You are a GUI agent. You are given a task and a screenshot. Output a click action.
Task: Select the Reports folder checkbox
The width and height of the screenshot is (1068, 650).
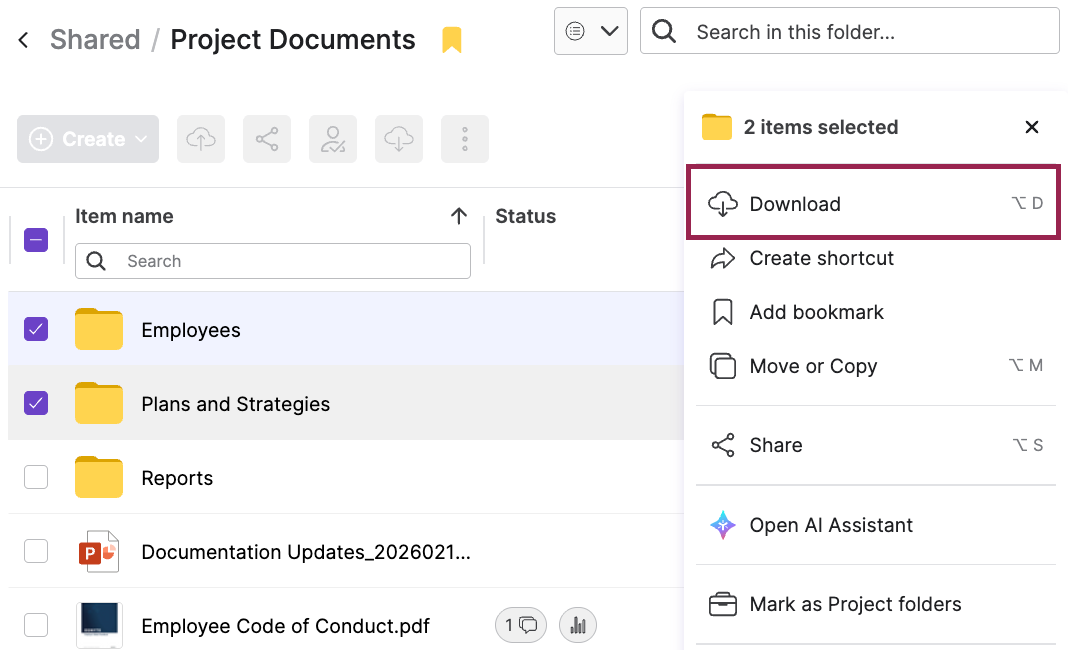click(36, 477)
